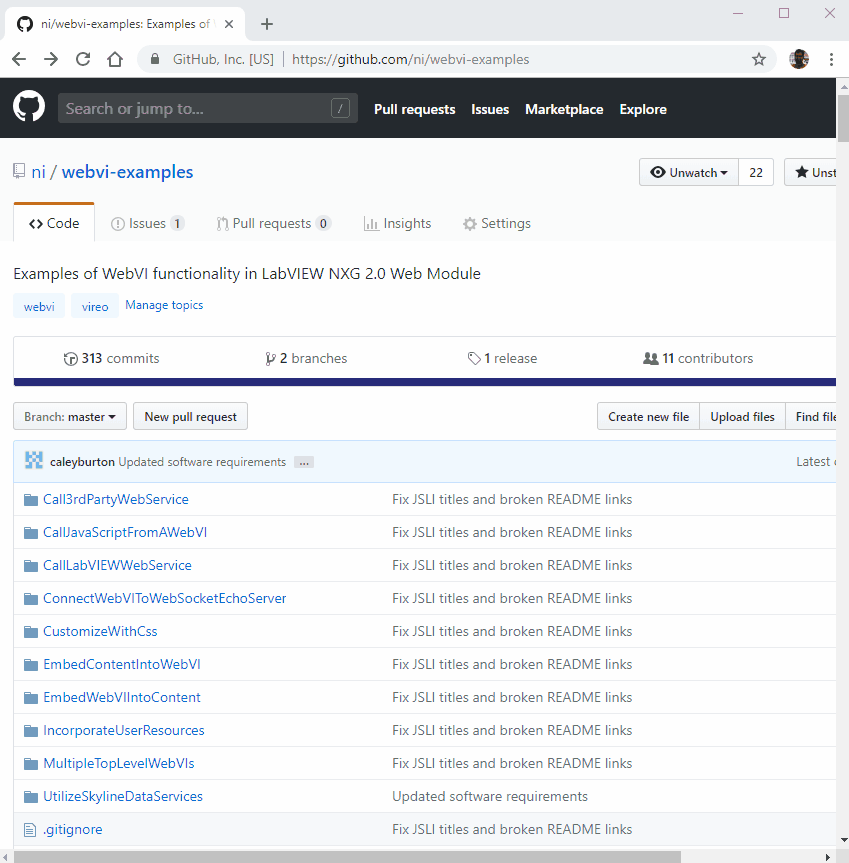The height and width of the screenshot is (863, 849).
Task: Click the folder icon beside Call3rdPartyWebService
Action: 31,500
